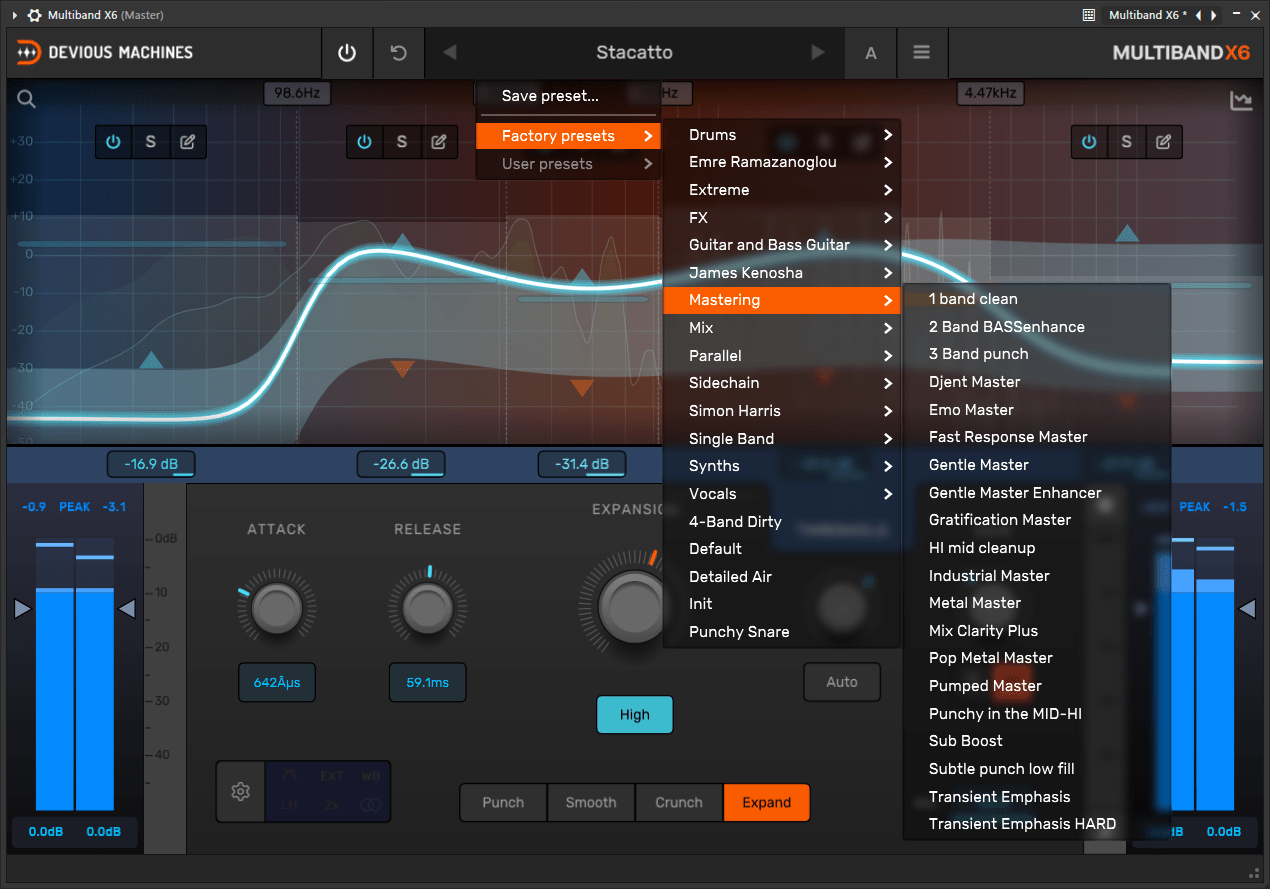The image size is (1270, 889).
Task: Toggle the Auto button
Action: click(842, 682)
